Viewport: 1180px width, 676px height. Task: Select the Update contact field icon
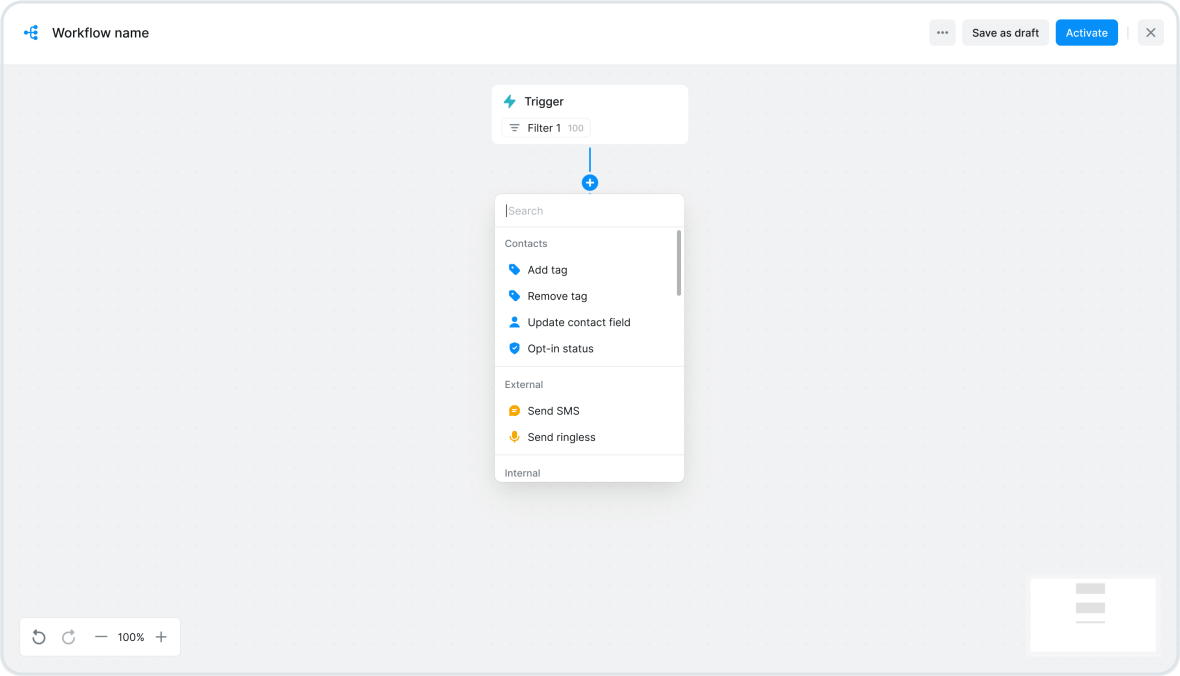click(514, 321)
